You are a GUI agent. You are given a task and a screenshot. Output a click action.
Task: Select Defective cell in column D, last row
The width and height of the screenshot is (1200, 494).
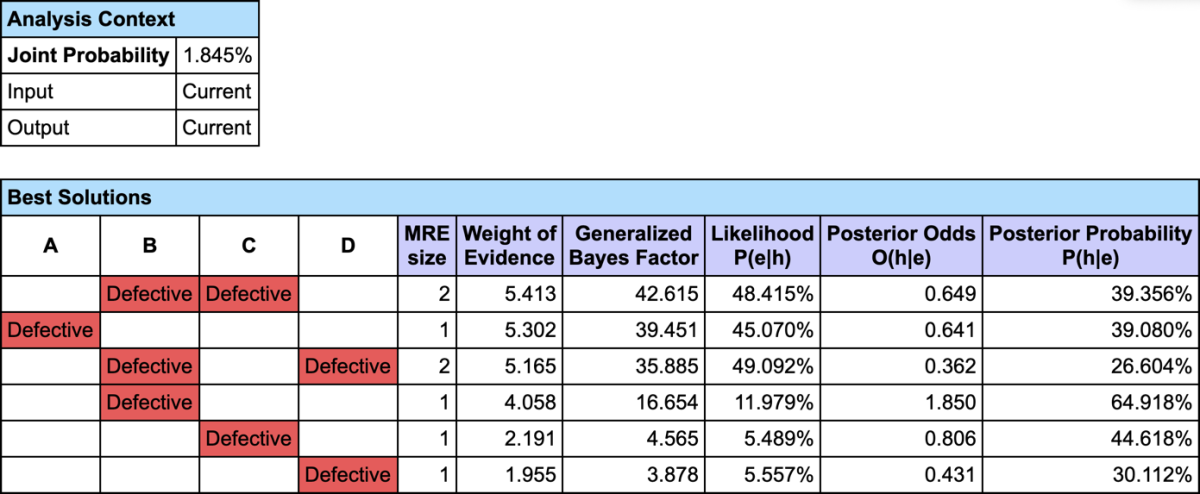tap(348, 474)
